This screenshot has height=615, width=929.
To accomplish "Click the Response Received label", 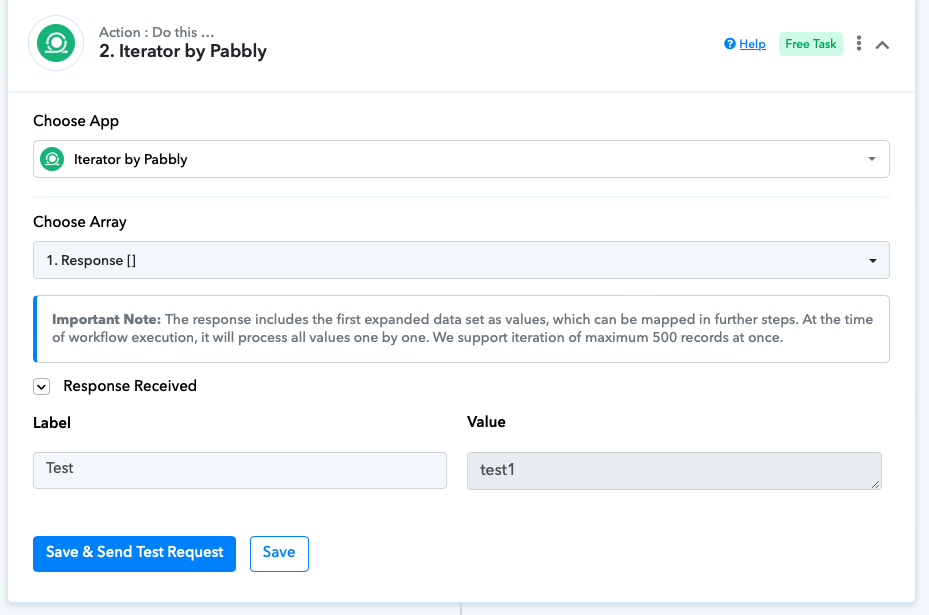I will point(130,386).
